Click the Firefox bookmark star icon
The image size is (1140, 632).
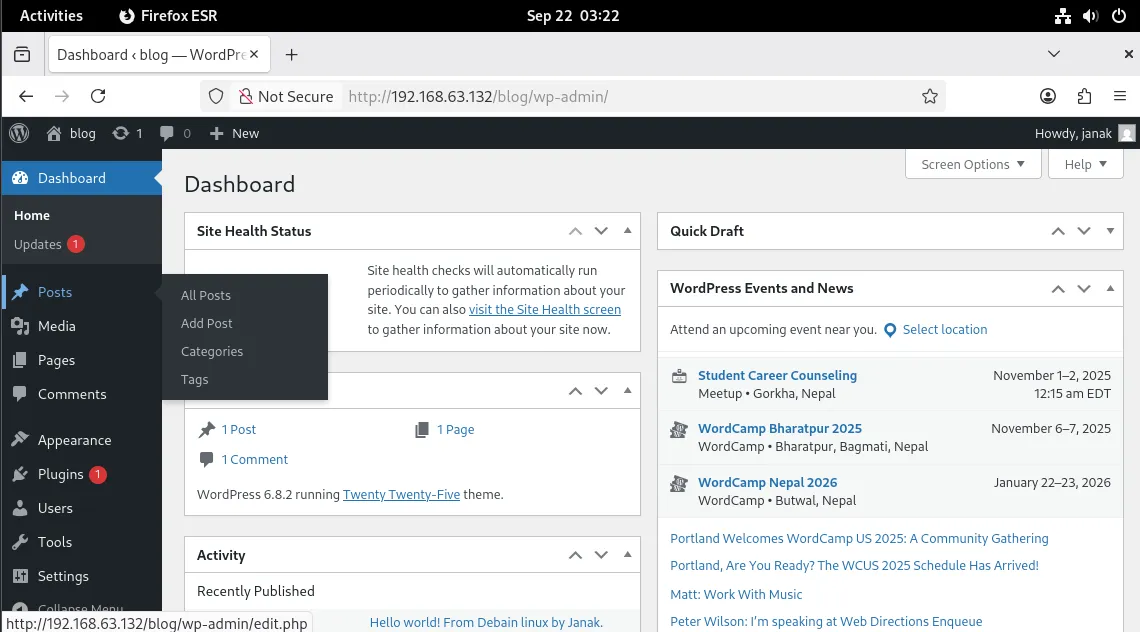(929, 97)
